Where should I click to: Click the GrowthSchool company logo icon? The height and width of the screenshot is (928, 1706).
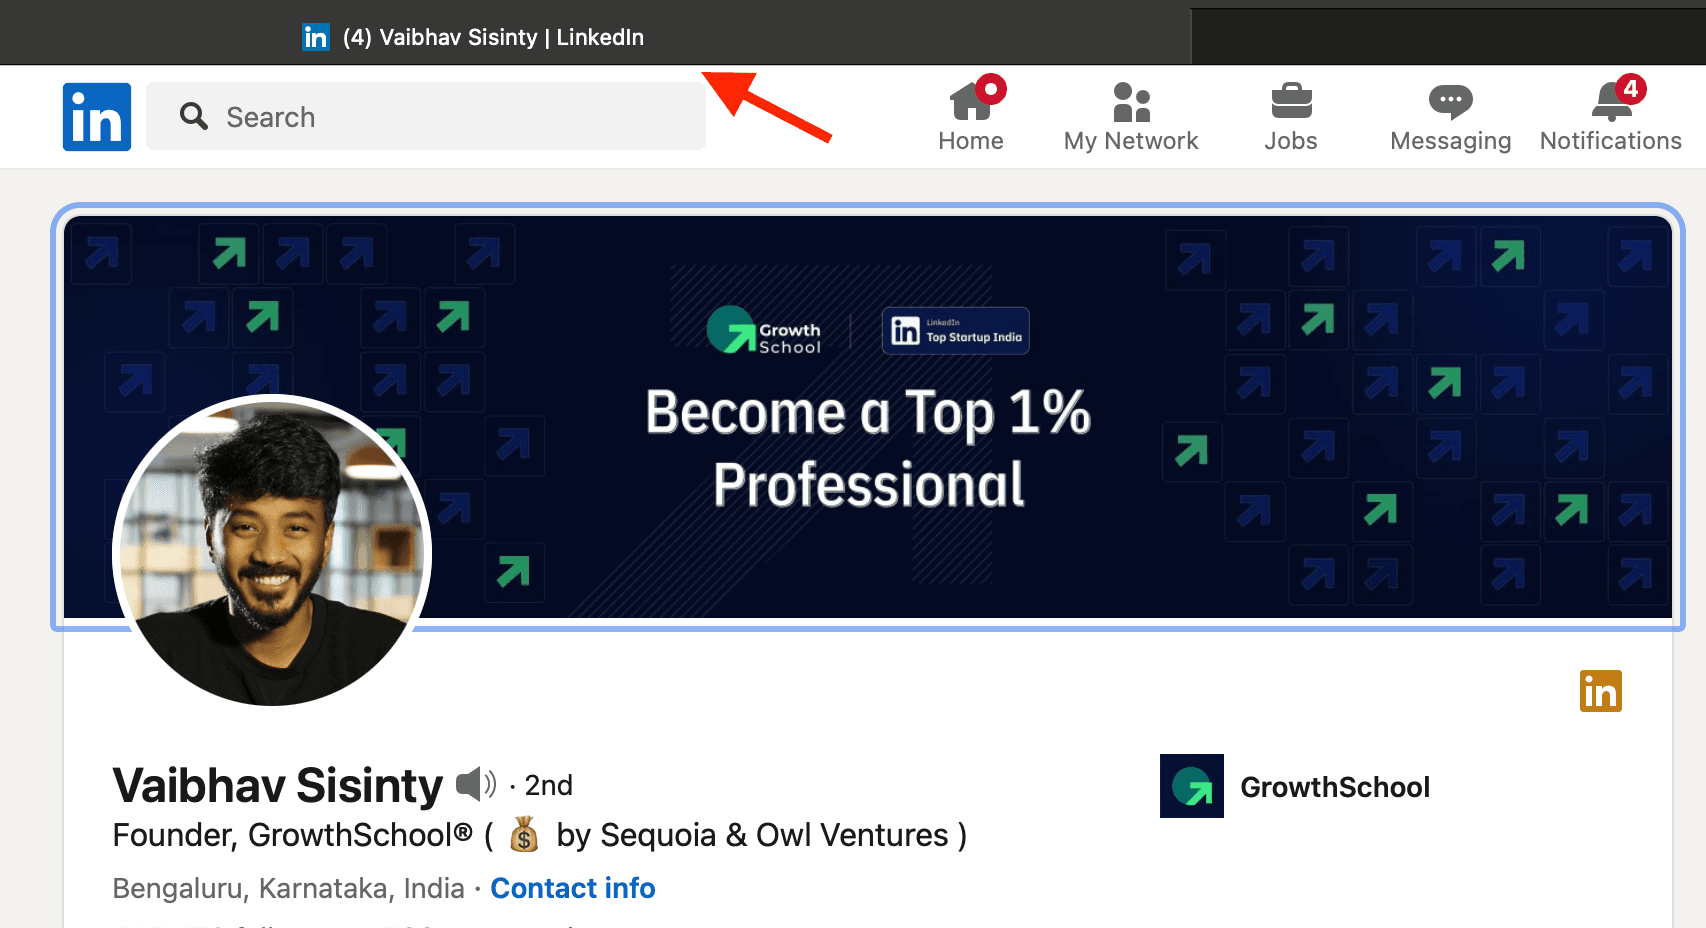1192,786
